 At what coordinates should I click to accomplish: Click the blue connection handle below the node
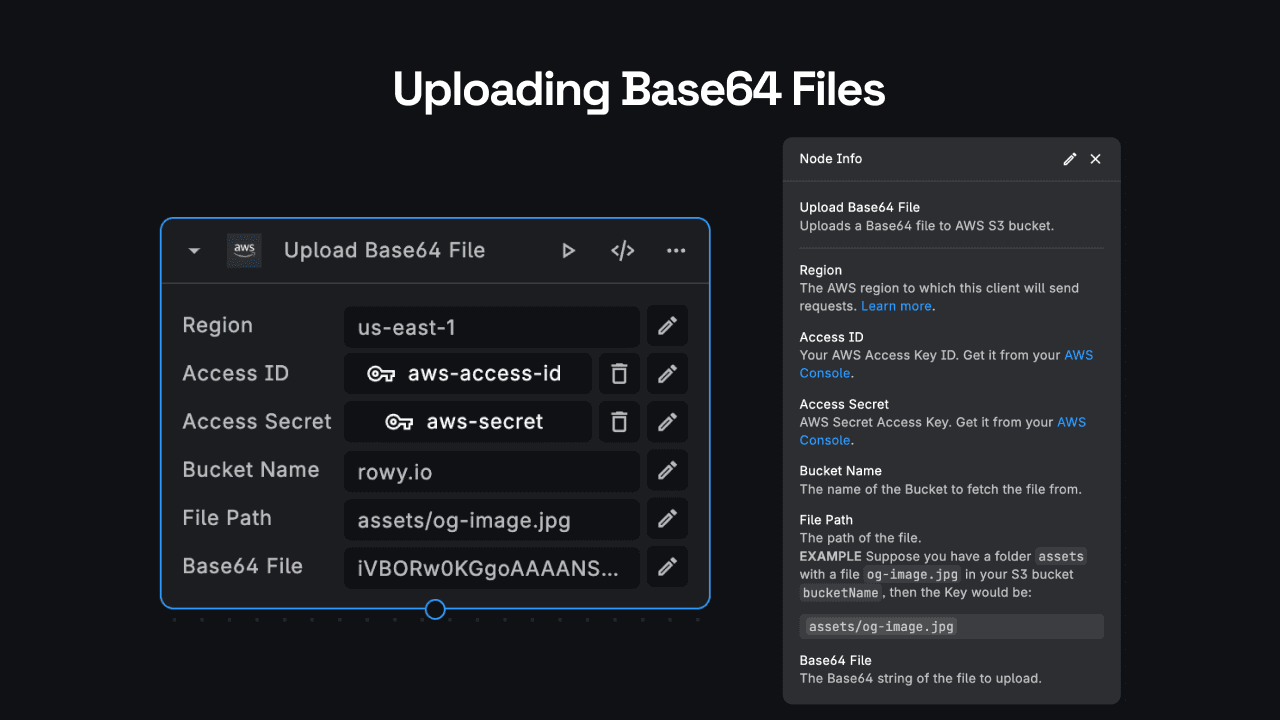(x=435, y=609)
